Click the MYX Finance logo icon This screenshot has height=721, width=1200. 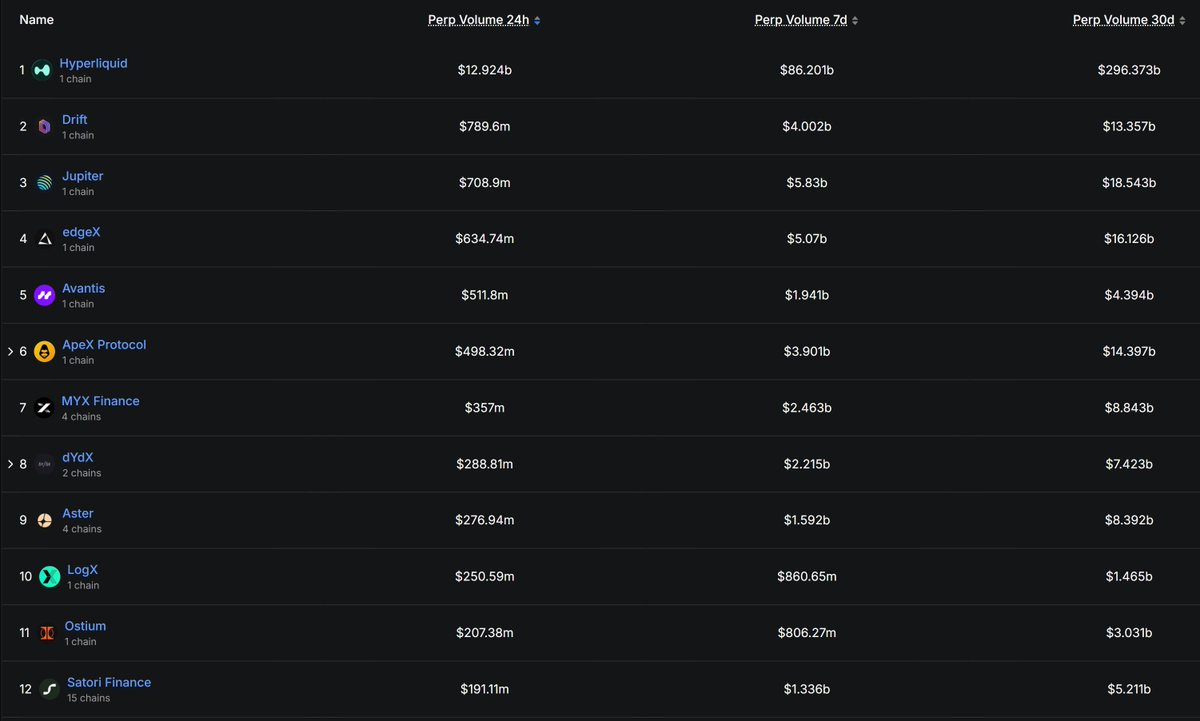point(44,408)
